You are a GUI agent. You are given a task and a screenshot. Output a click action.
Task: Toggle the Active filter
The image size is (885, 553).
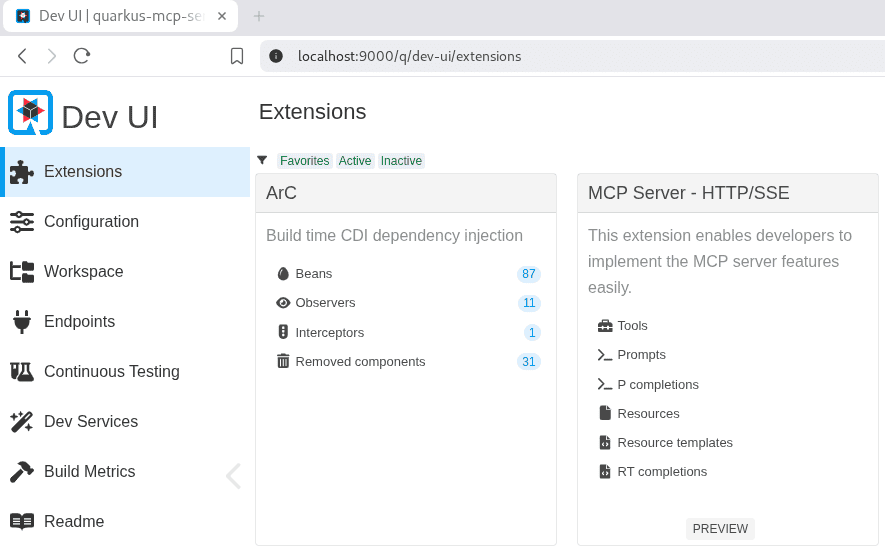click(x=355, y=161)
